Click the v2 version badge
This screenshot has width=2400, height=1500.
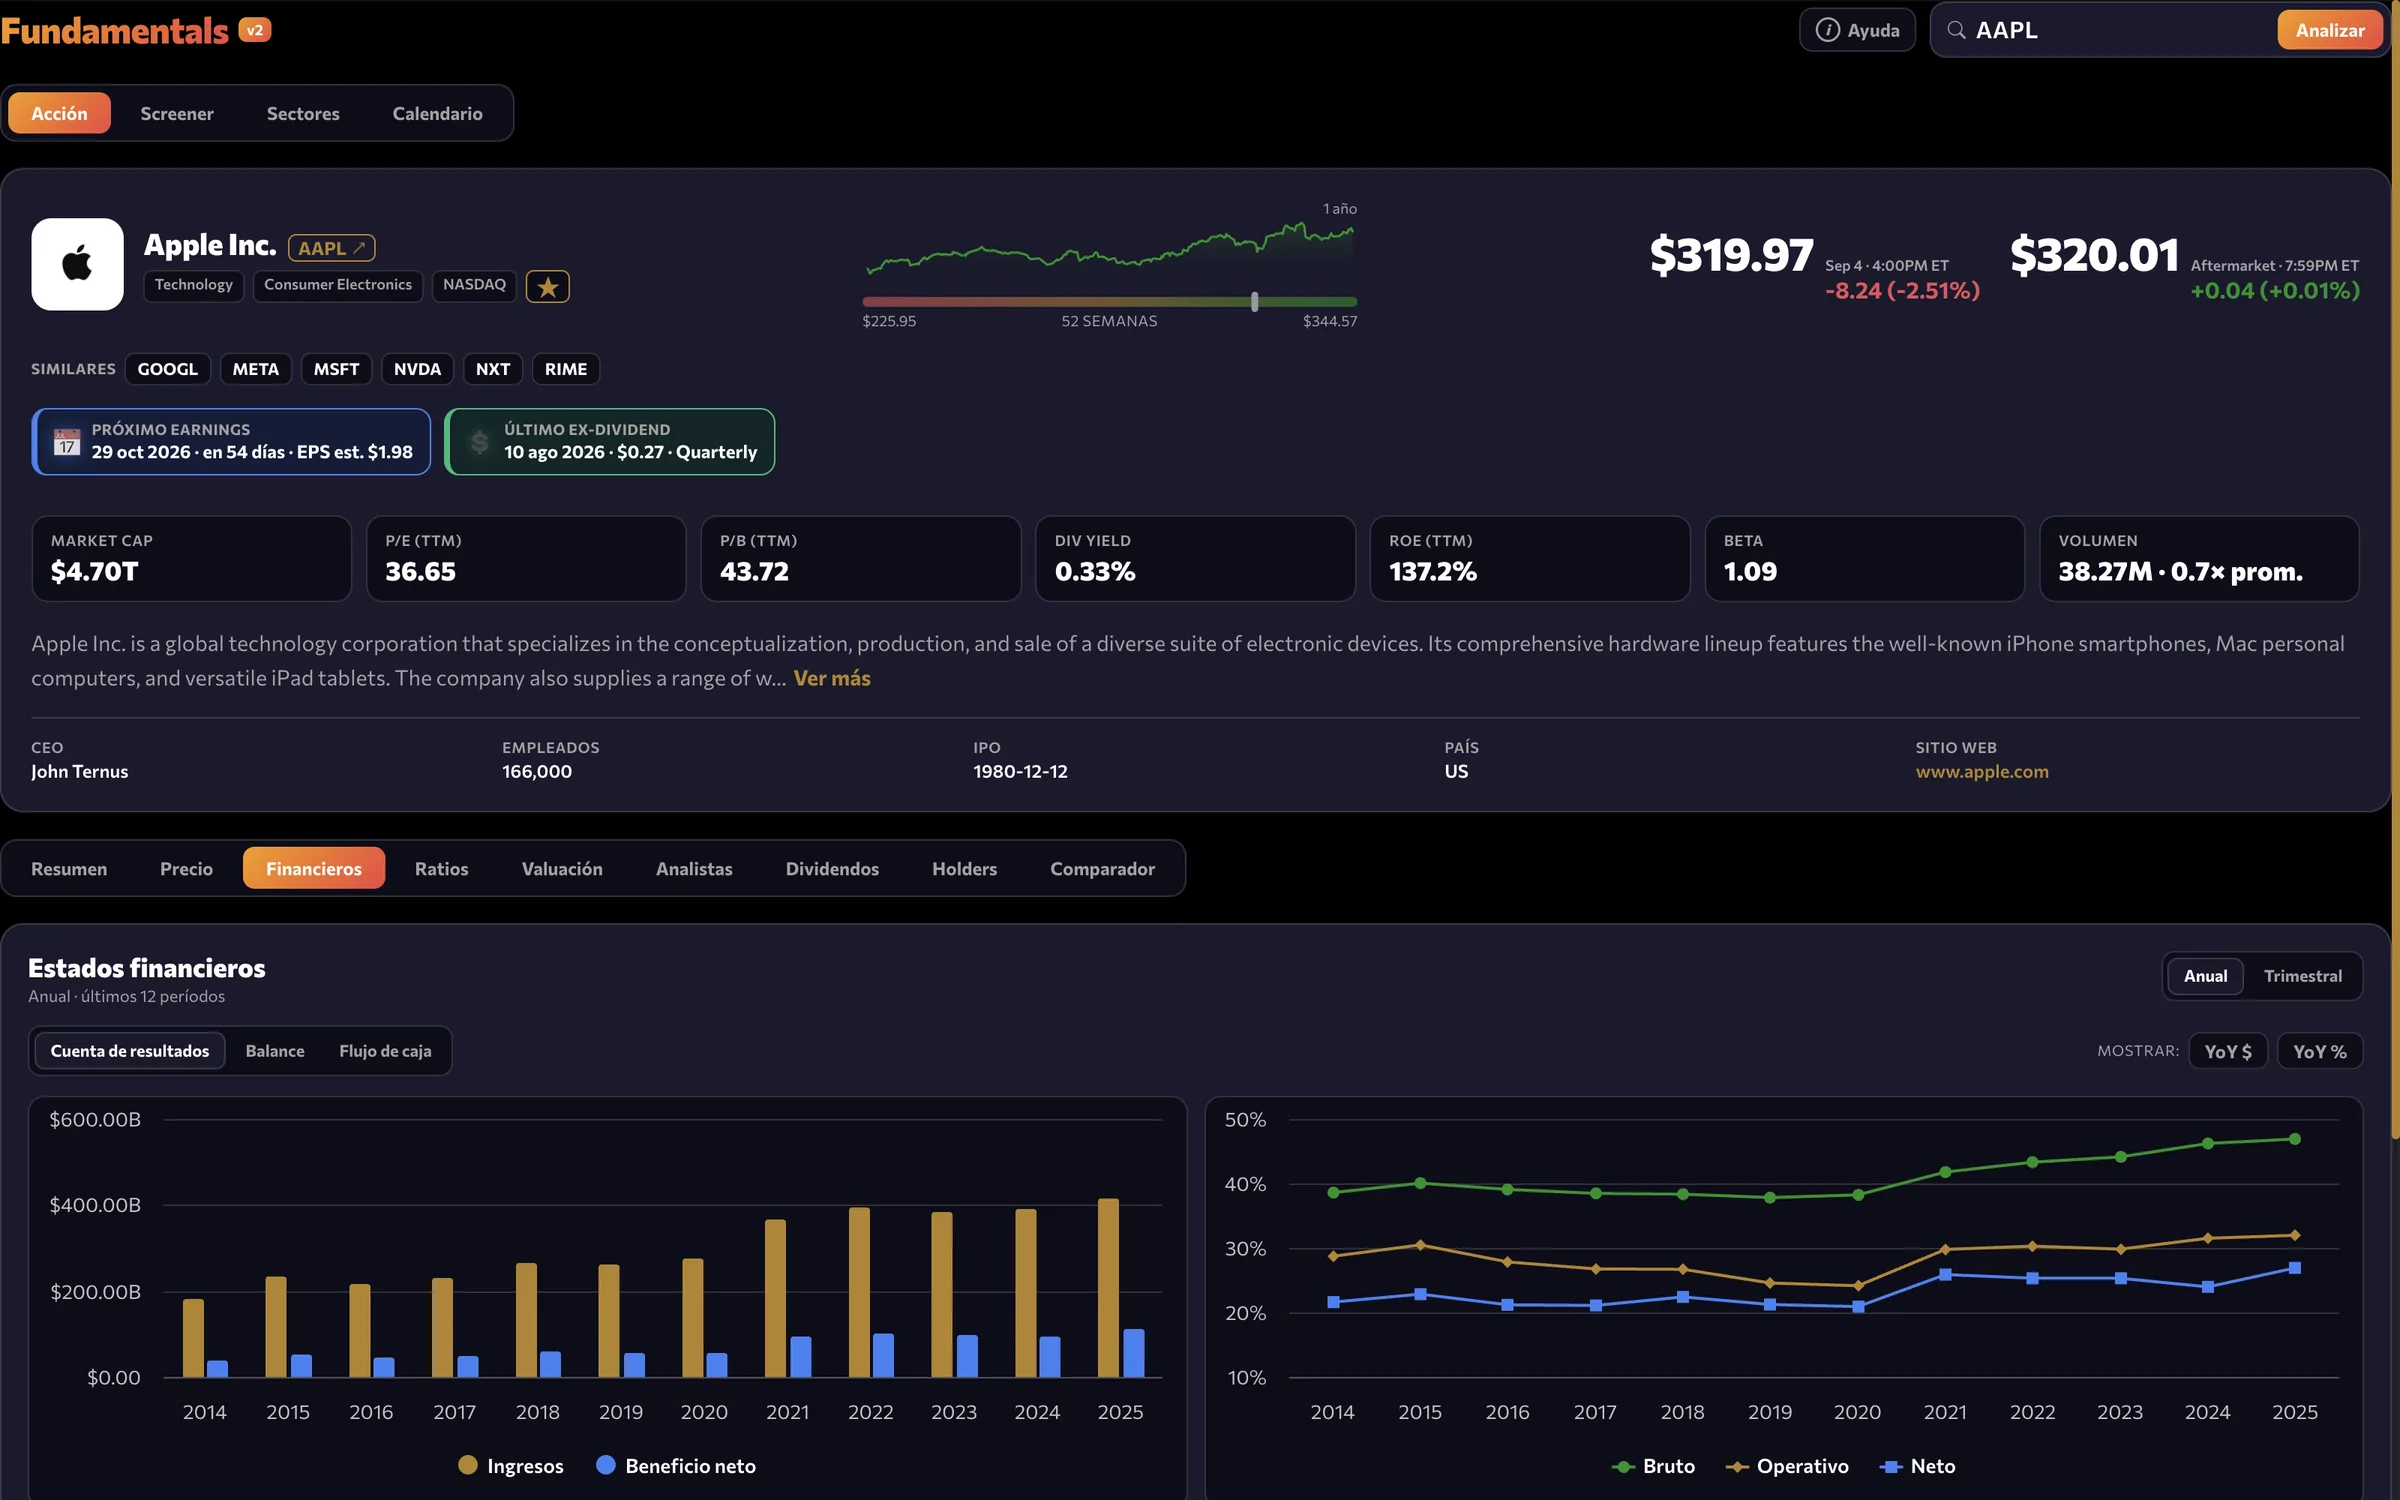tap(255, 30)
